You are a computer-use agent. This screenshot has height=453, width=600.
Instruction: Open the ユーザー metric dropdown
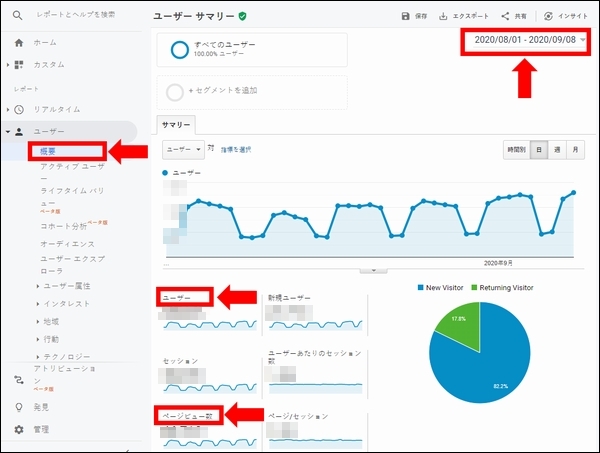(x=183, y=150)
